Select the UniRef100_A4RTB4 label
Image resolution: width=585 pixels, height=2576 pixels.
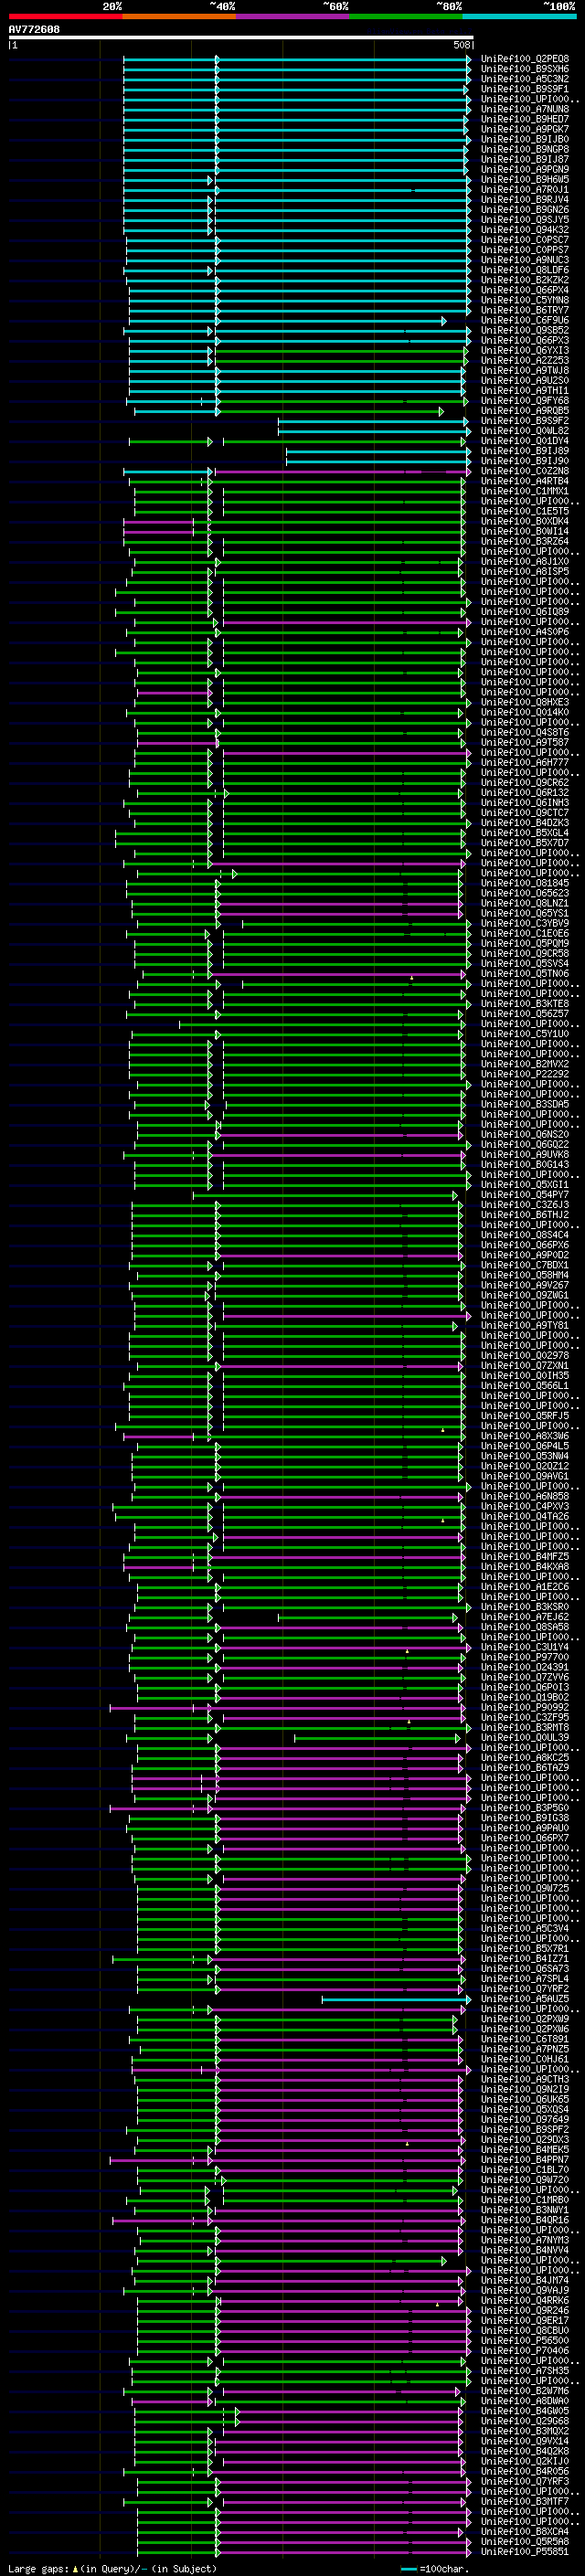pos(525,481)
